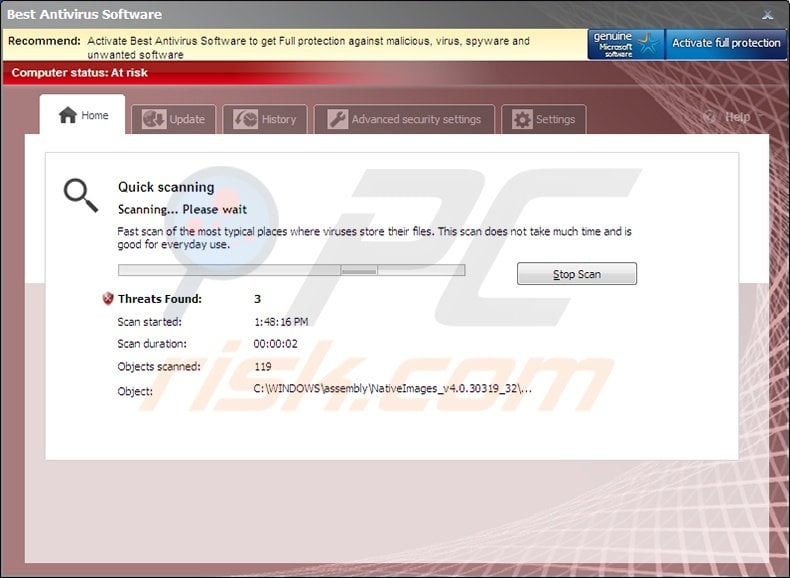Click scan duration value 00:00:02
Image resolution: width=790 pixels, height=578 pixels.
pyautogui.click(x=276, y=344)
